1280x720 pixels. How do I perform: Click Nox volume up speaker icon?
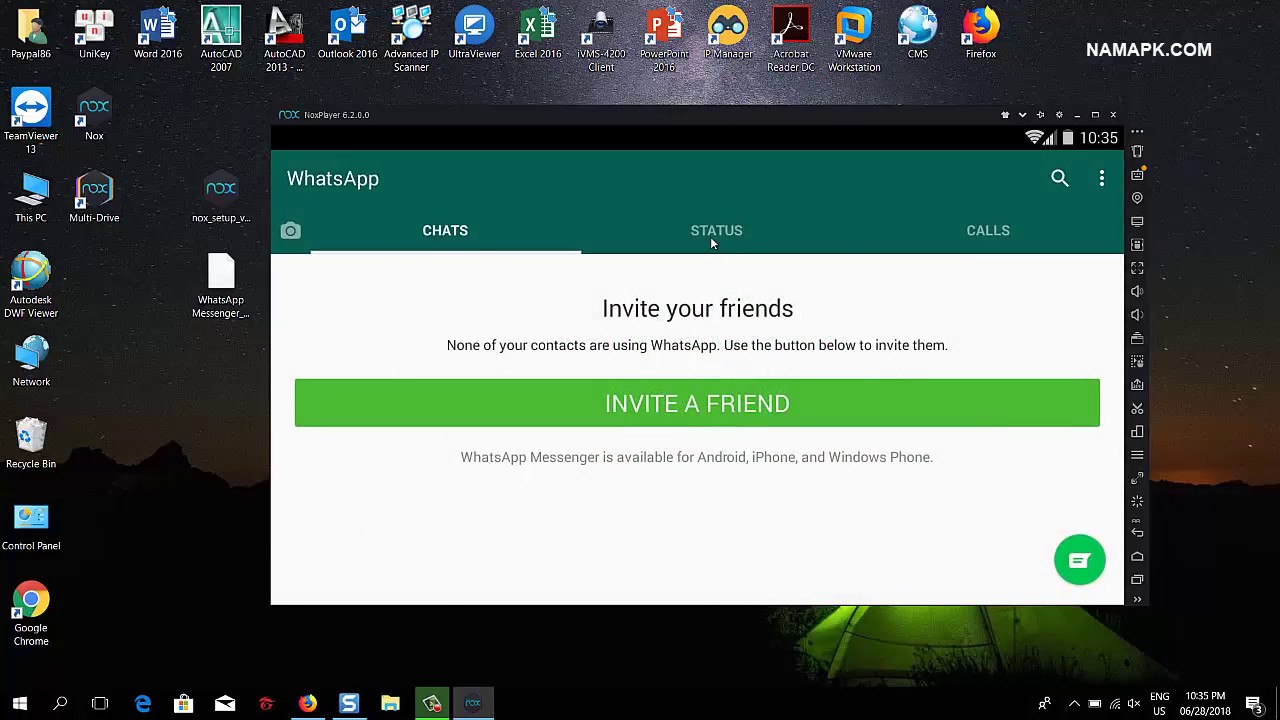tap(1137, 292)
